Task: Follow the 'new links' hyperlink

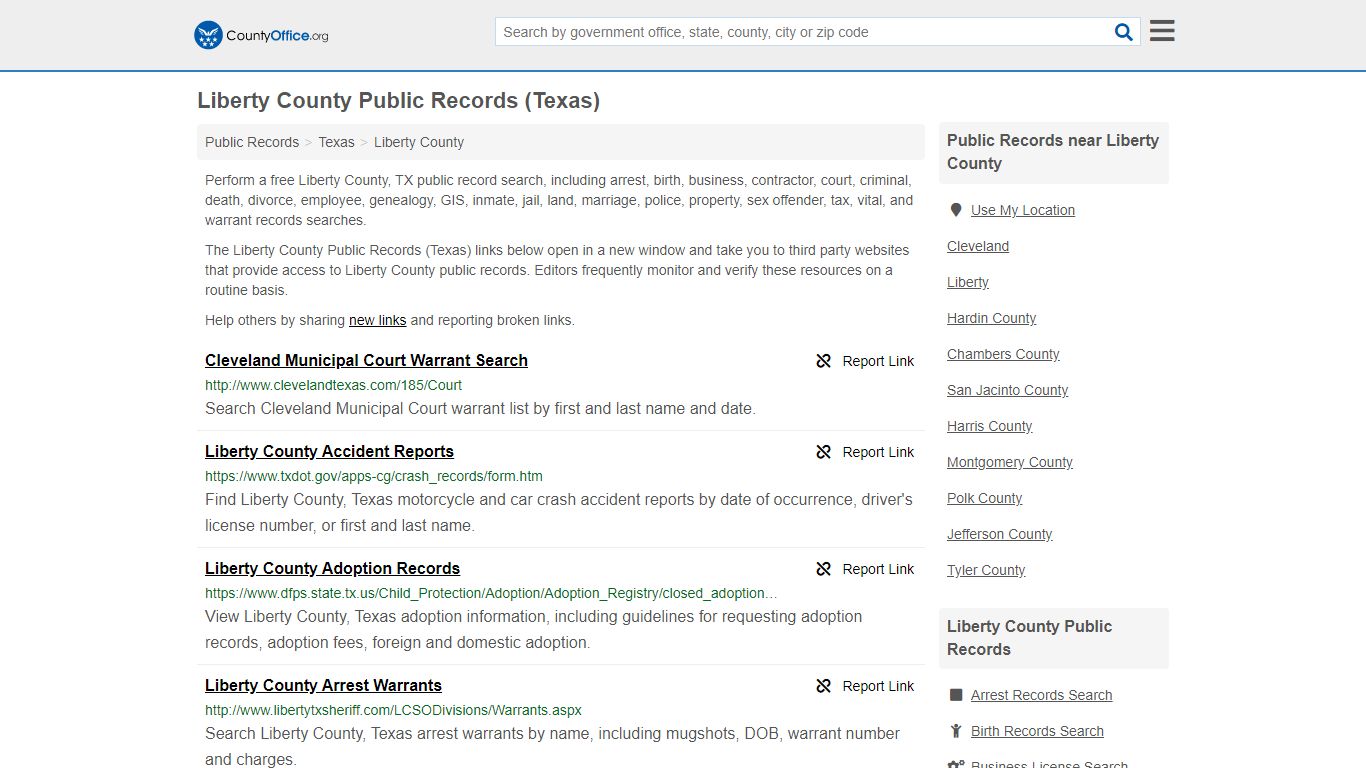Action: [x=377, y=320]
